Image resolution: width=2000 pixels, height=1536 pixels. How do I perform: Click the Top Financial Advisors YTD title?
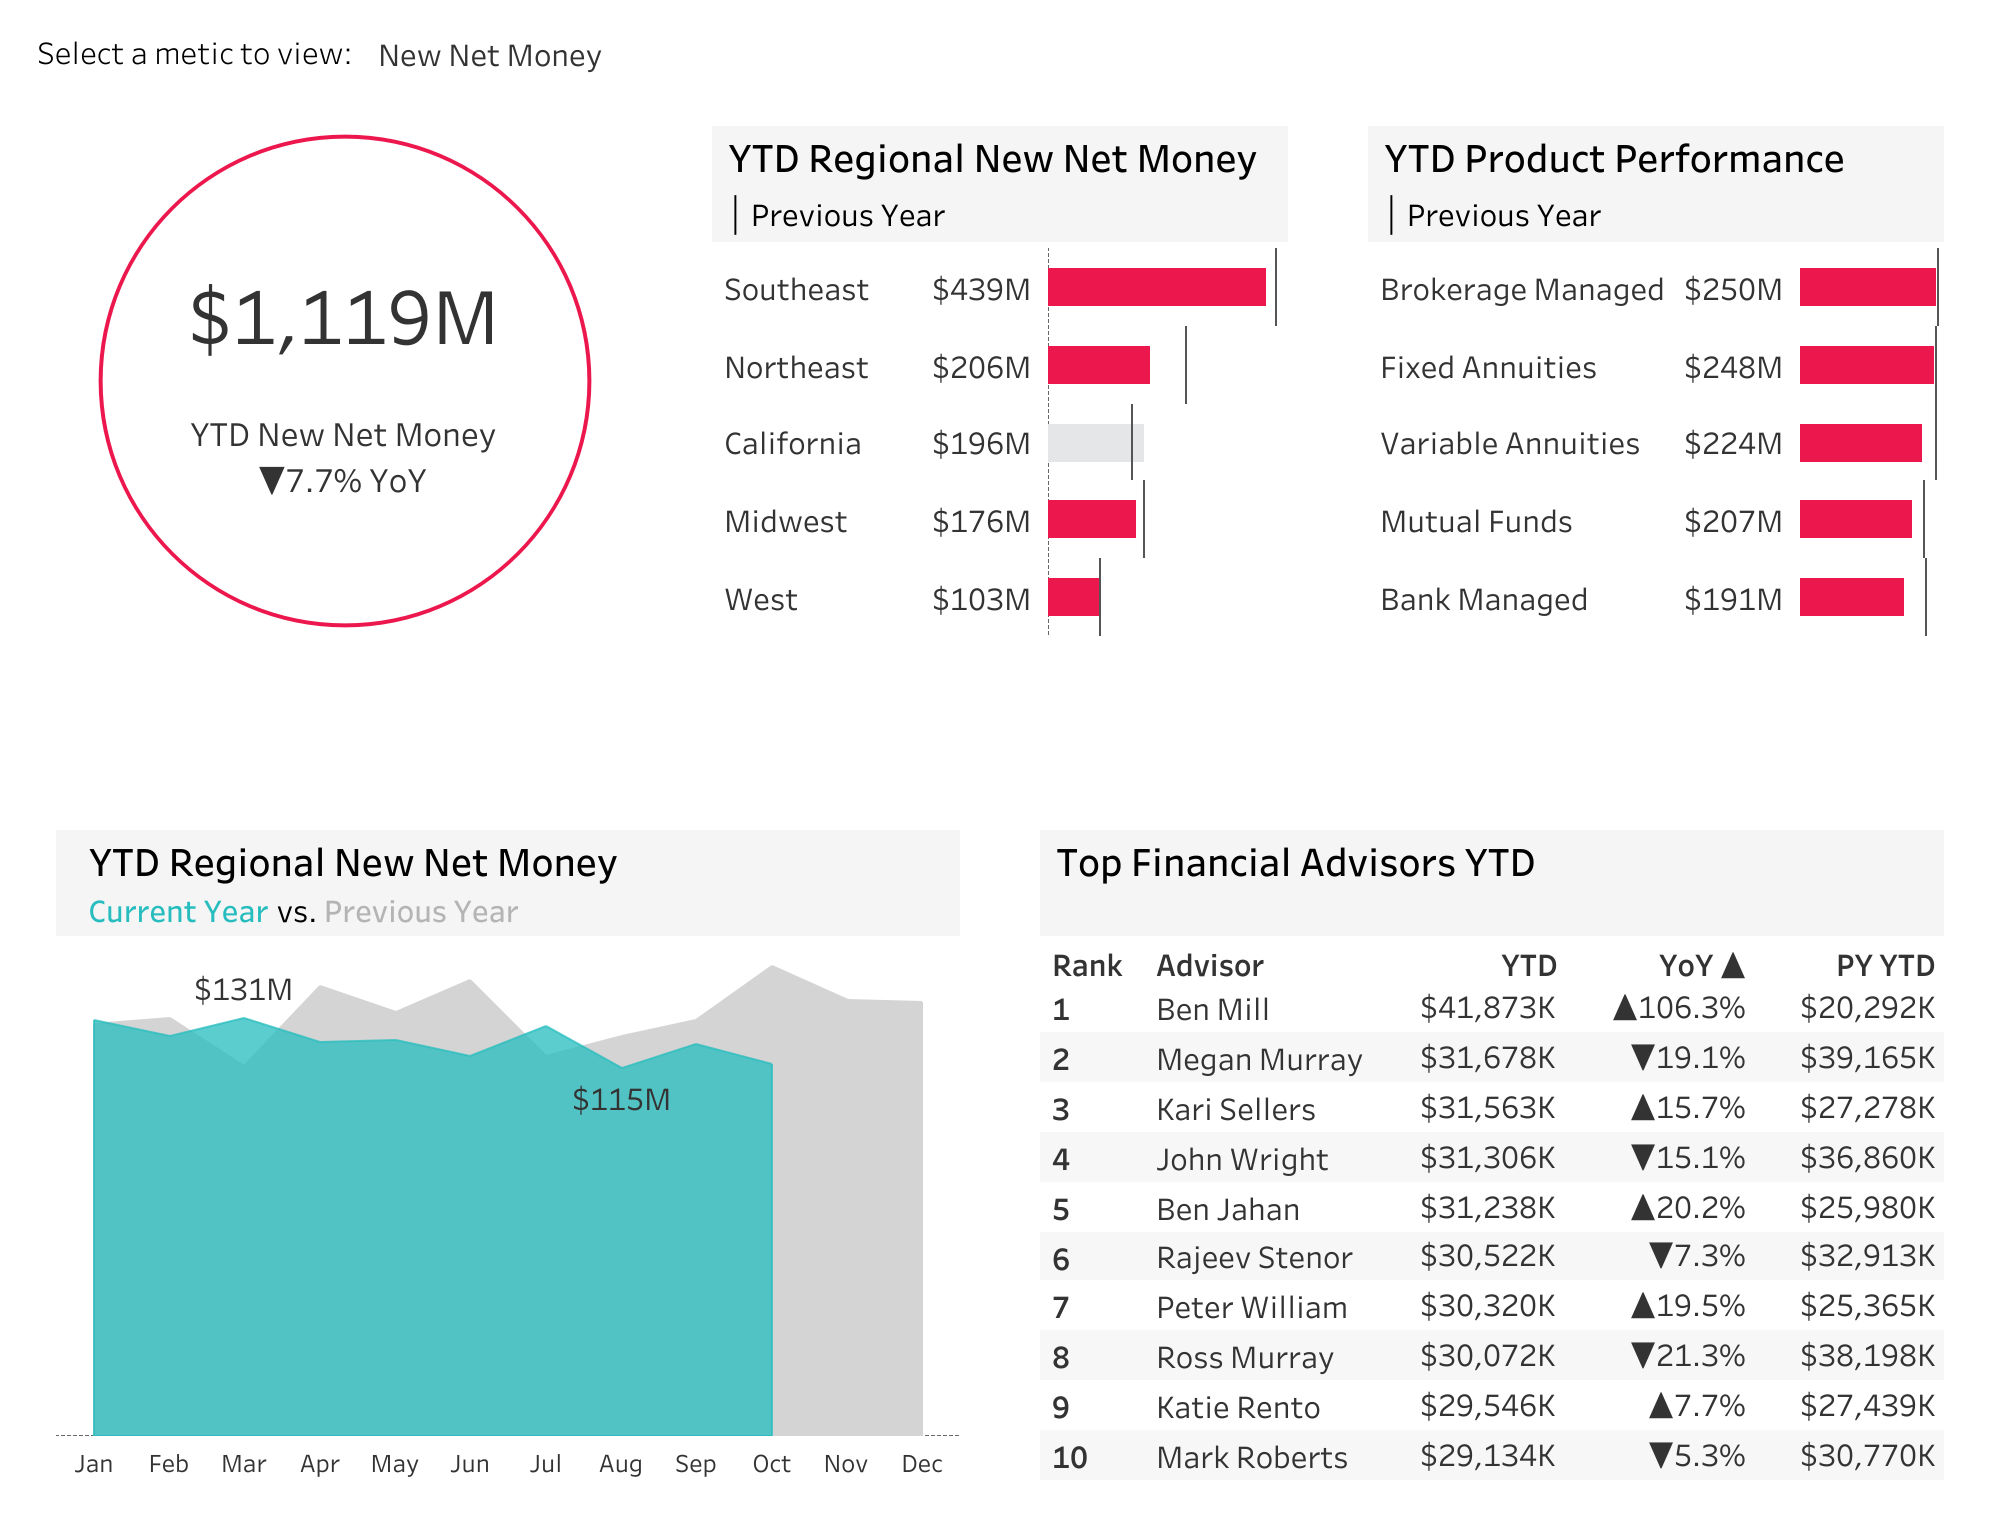pos(1296,863)
